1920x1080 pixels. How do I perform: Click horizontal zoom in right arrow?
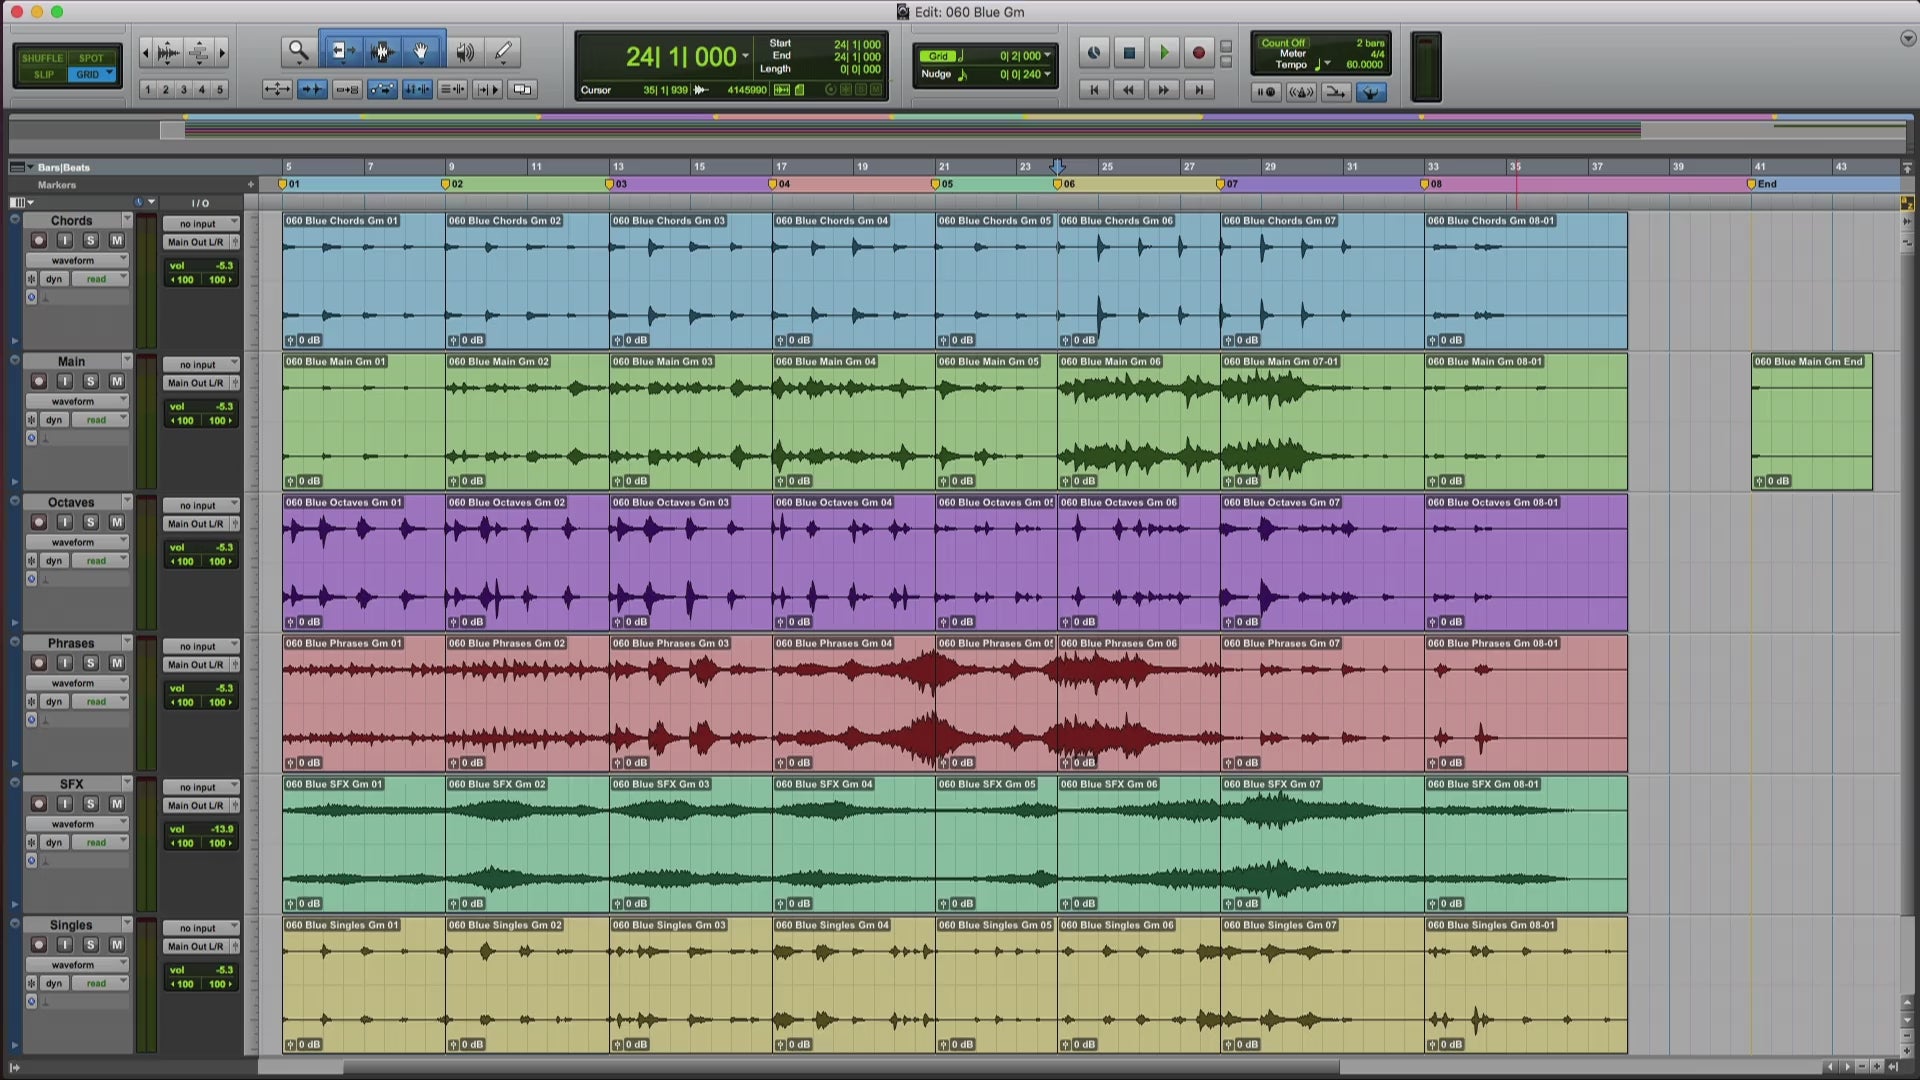tap(222, 52)
